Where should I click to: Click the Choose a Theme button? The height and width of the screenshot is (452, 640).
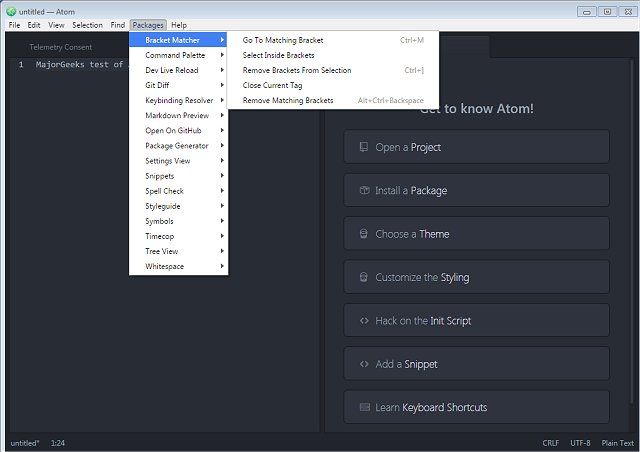pyautogui.click(x=476, y=234)
